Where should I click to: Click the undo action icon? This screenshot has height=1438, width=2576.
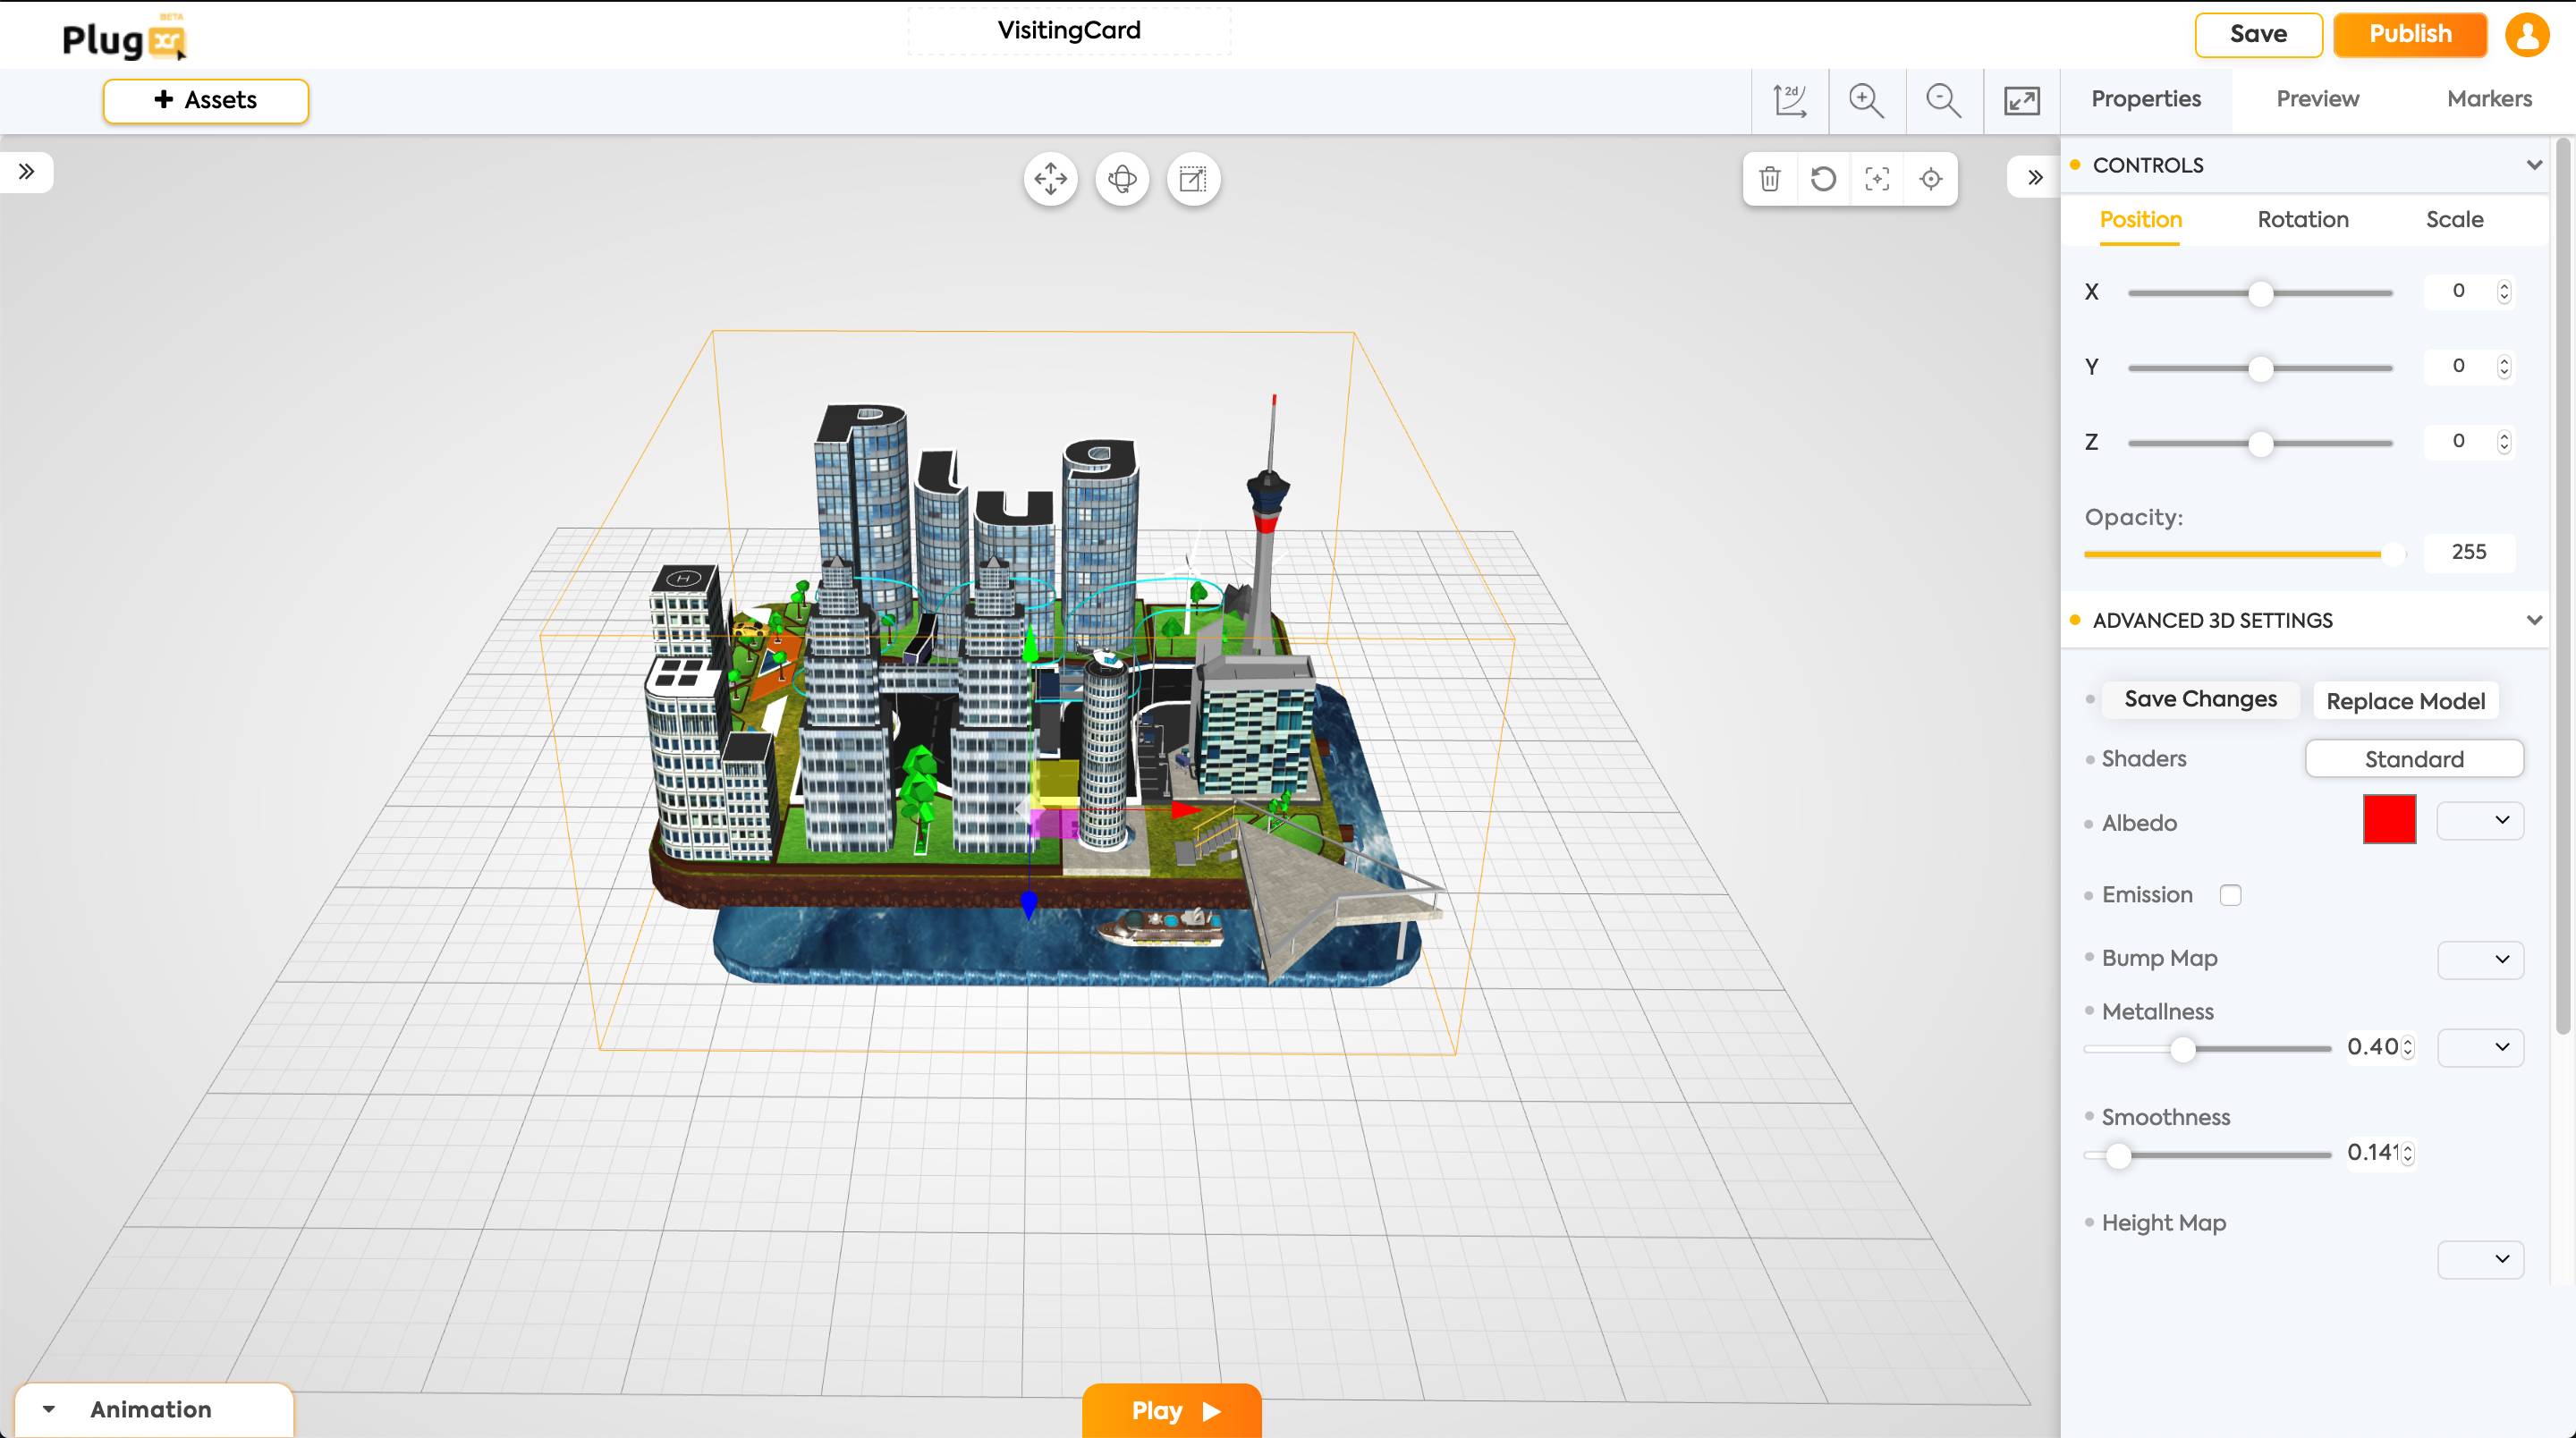pyautogui.click(x=1822, y=177)
